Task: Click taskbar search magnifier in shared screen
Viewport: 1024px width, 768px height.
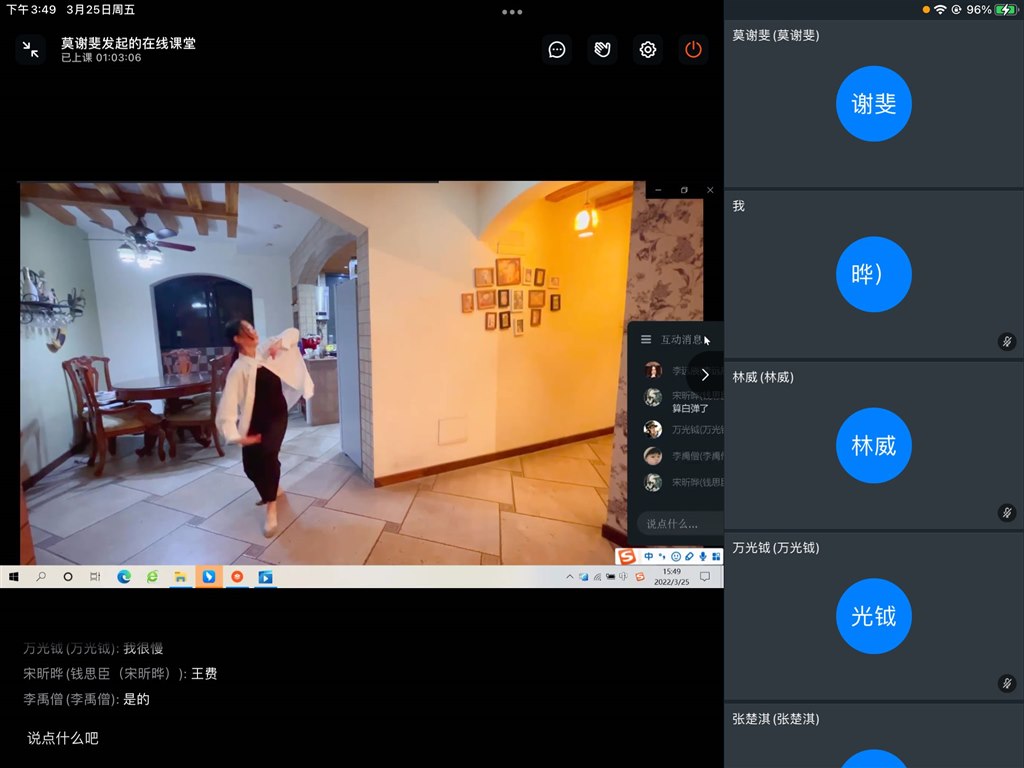Action: coord(40,577)
